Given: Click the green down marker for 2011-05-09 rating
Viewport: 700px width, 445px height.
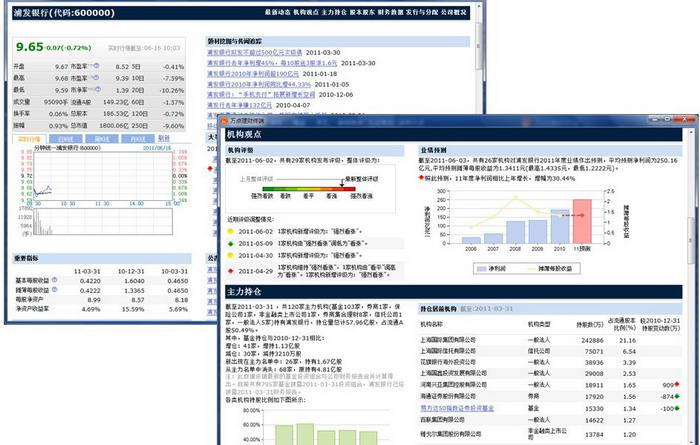Looking at the screenshot, I should 230,244.
